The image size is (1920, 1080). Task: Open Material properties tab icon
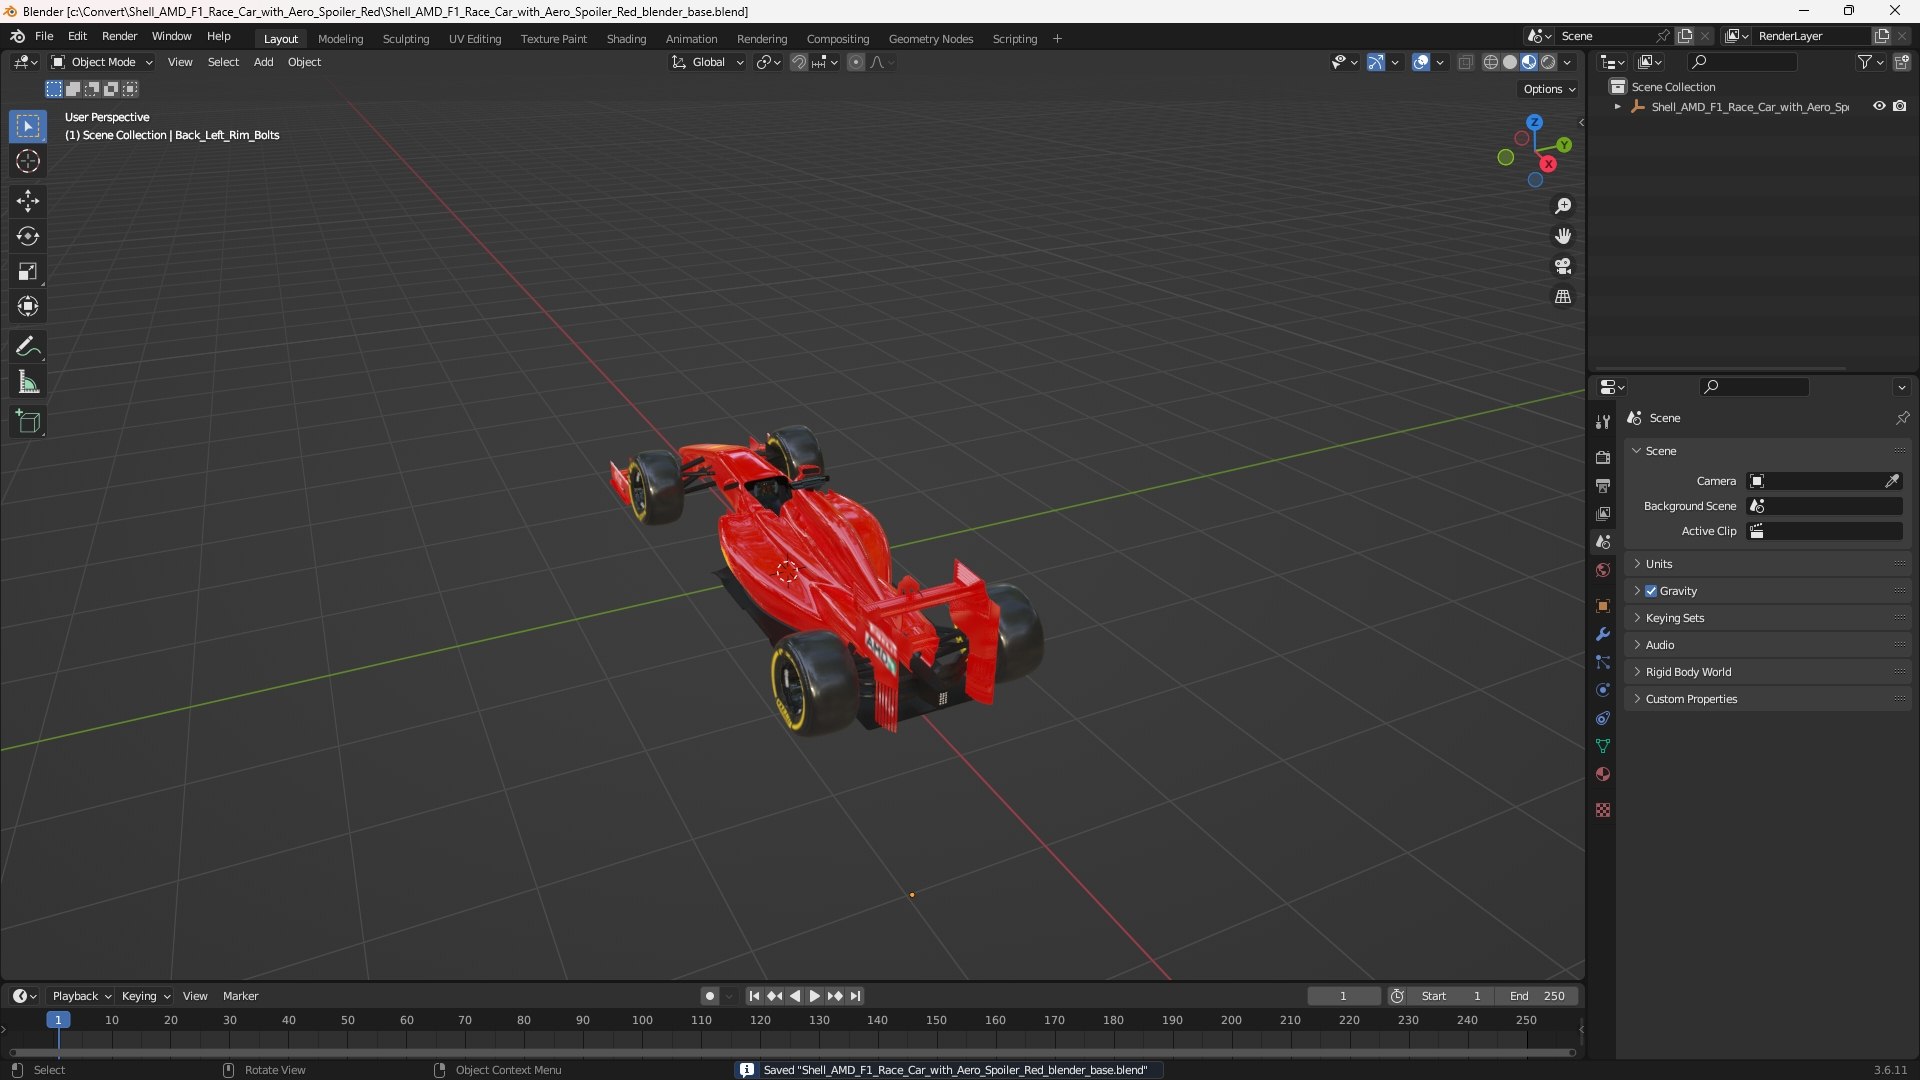pyautogui.click(x=1603, y=774)
